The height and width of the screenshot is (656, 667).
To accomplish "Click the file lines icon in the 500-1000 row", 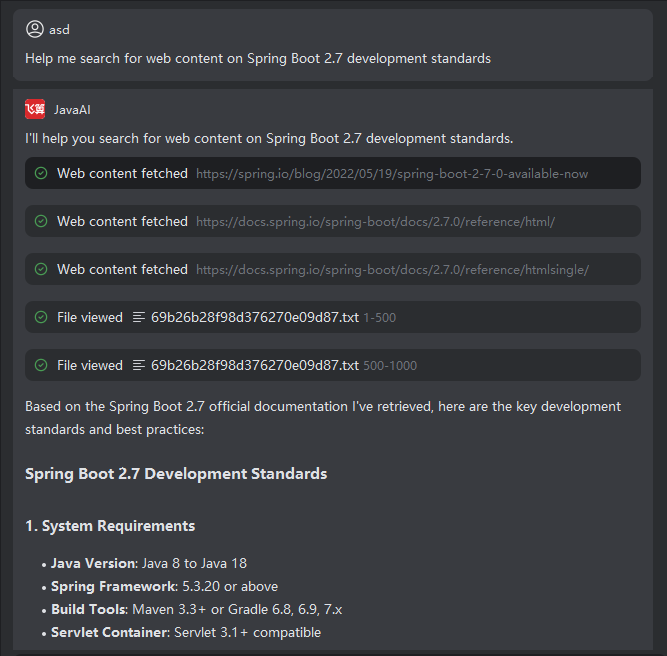I will [x=140, y=365].
